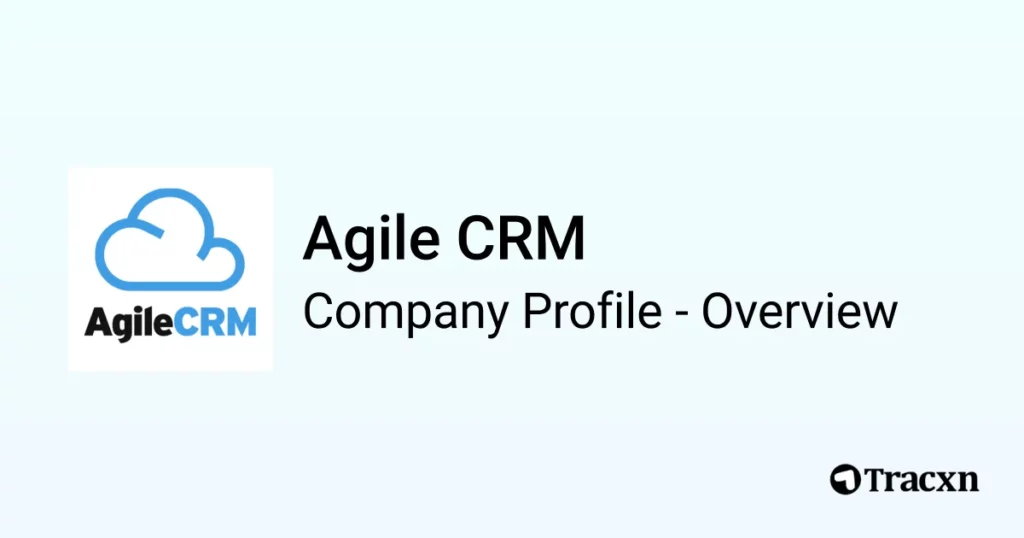Viewport: 1024px width, 538px height.
Task: Click the Tracxn circular arrow icon
Action: pos(845,480)
